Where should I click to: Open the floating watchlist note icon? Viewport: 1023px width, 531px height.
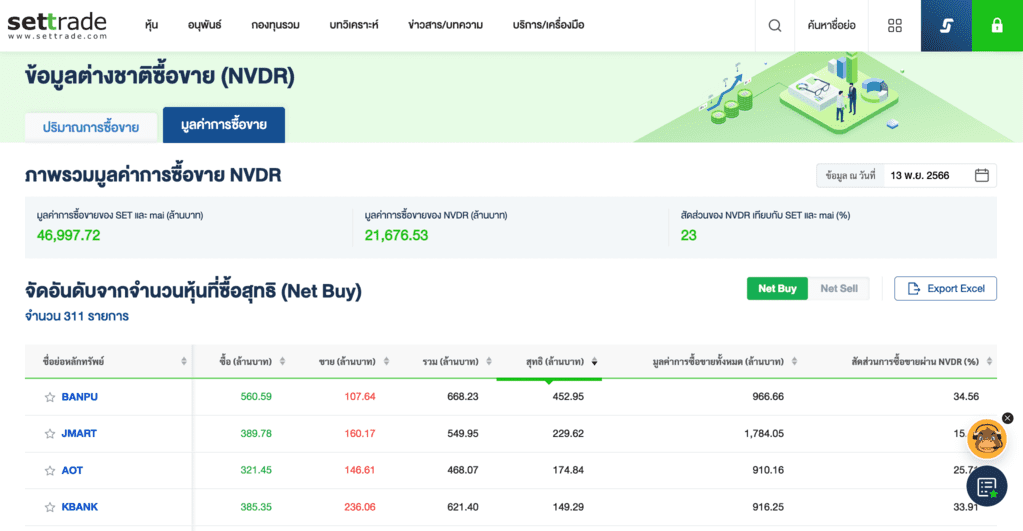[x=987, y=487]
